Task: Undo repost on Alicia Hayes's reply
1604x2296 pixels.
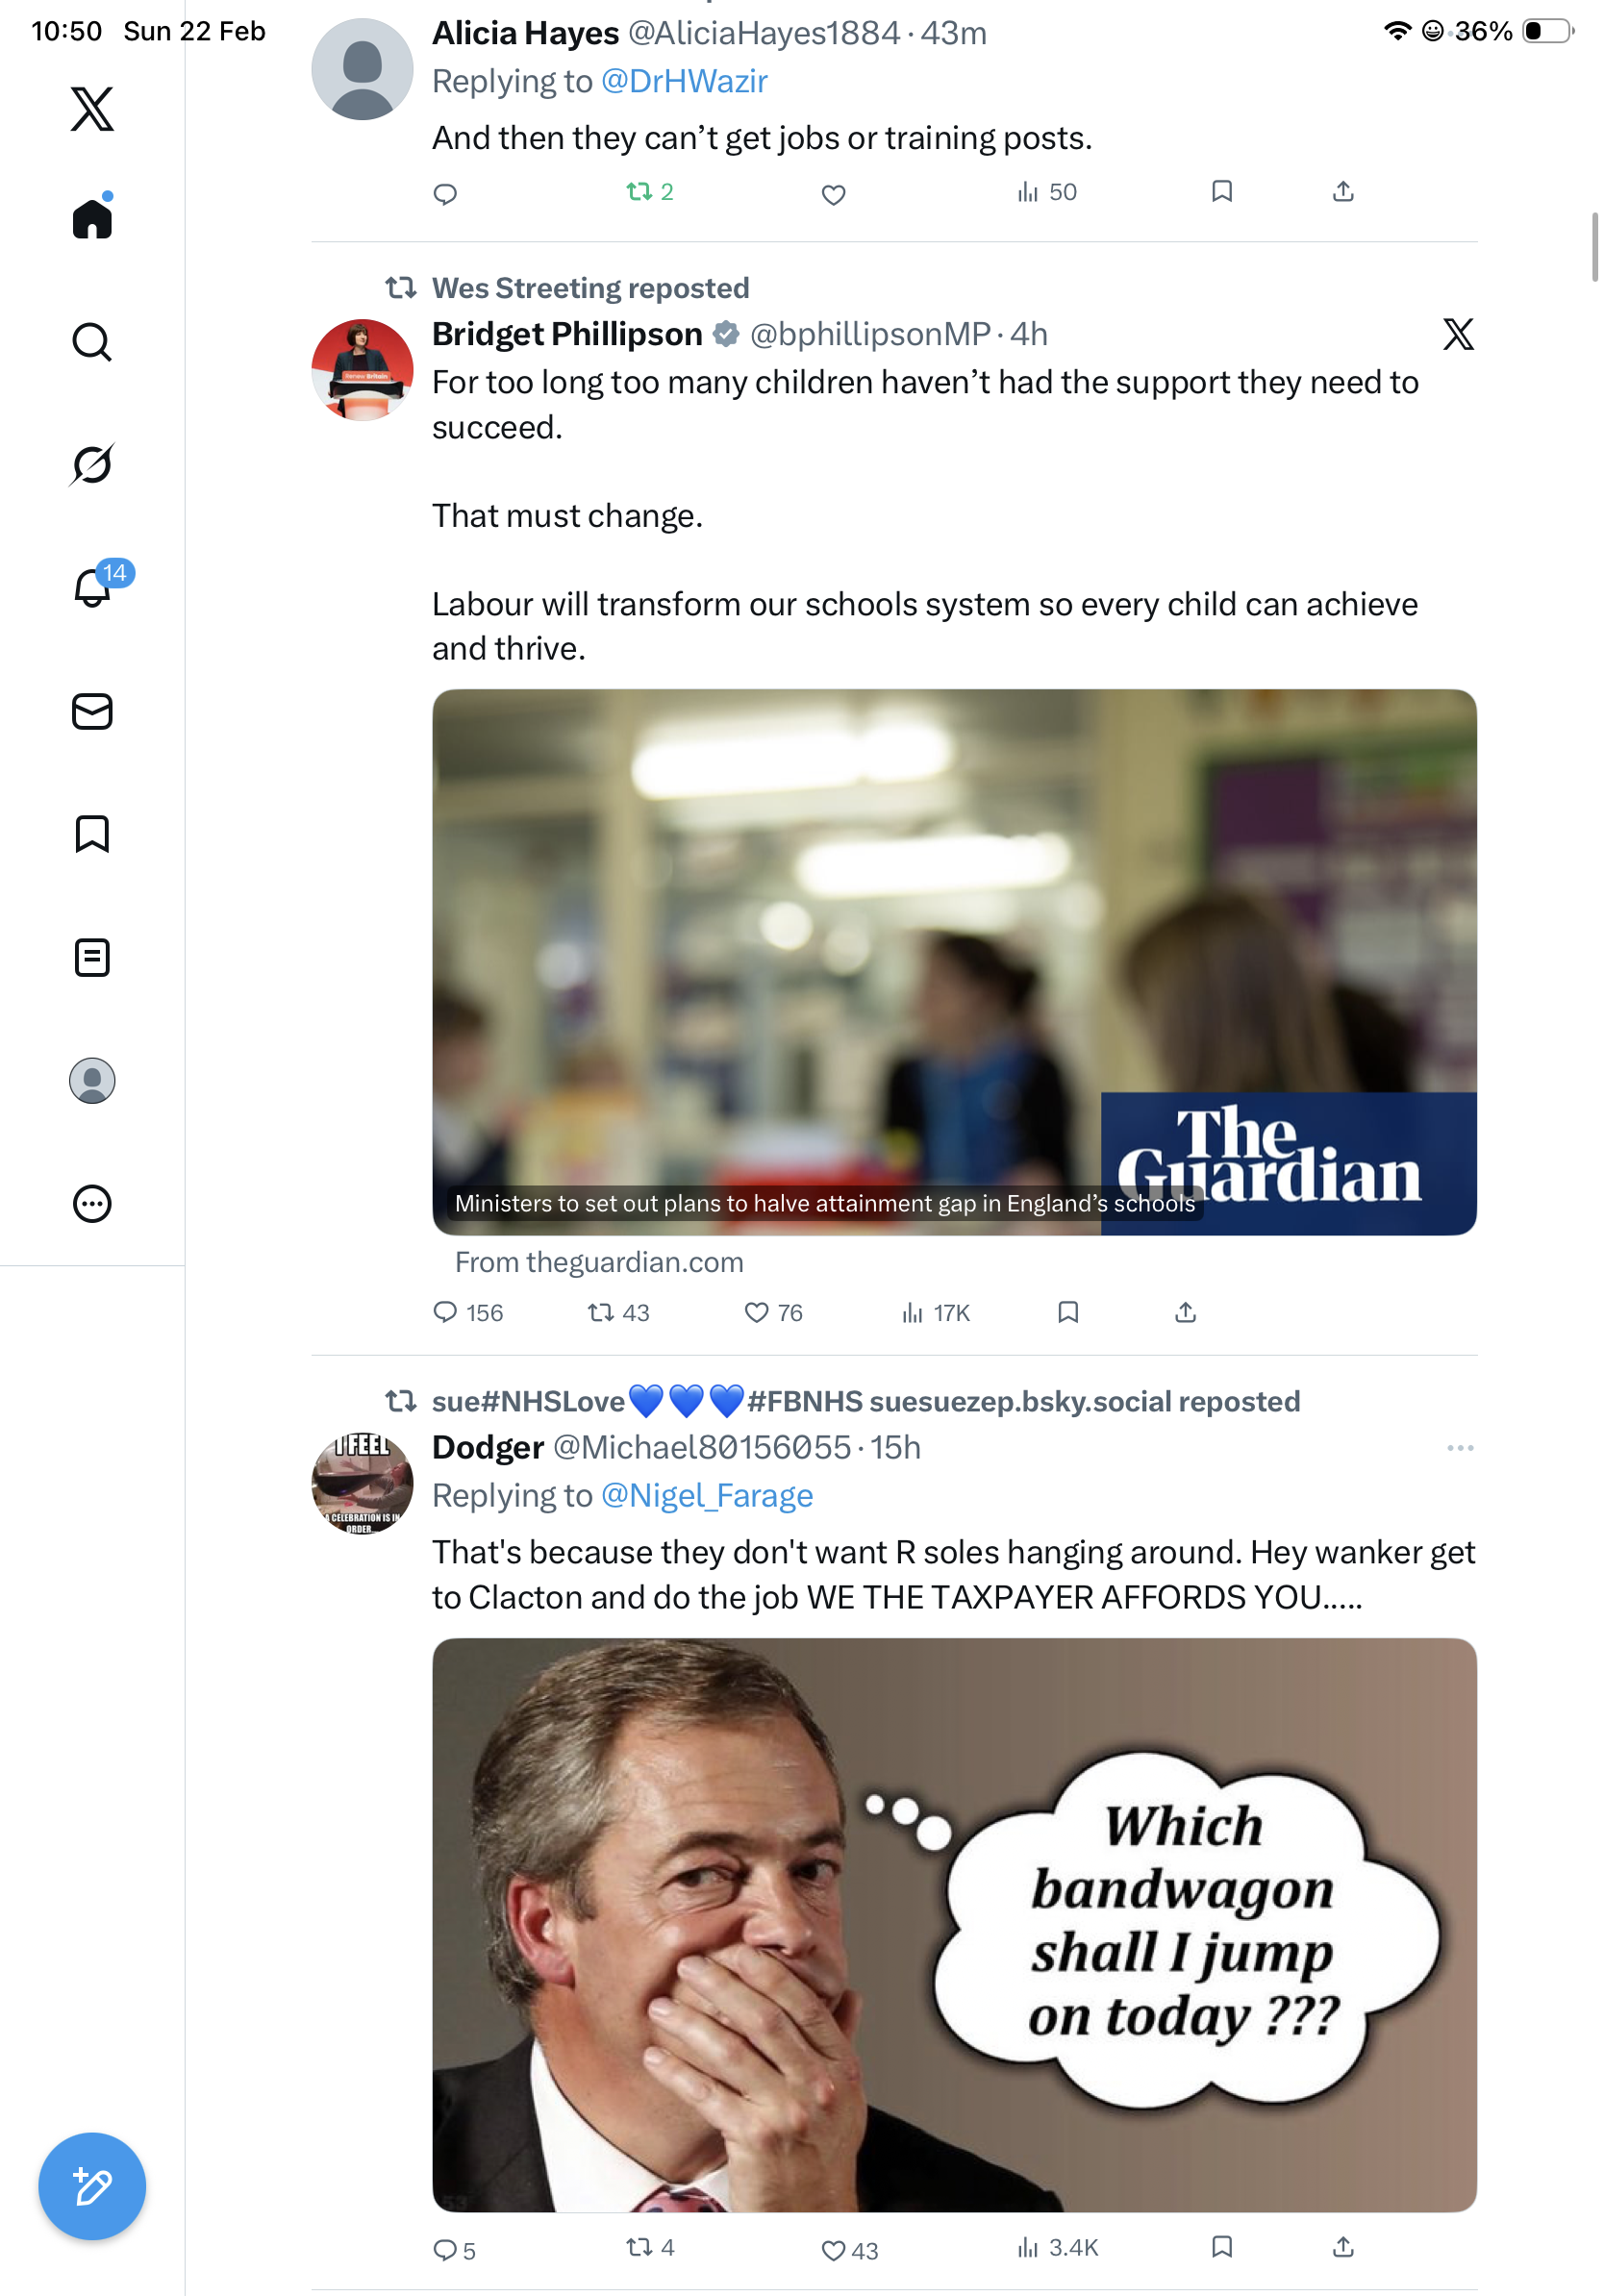Action: pos(639,192)
